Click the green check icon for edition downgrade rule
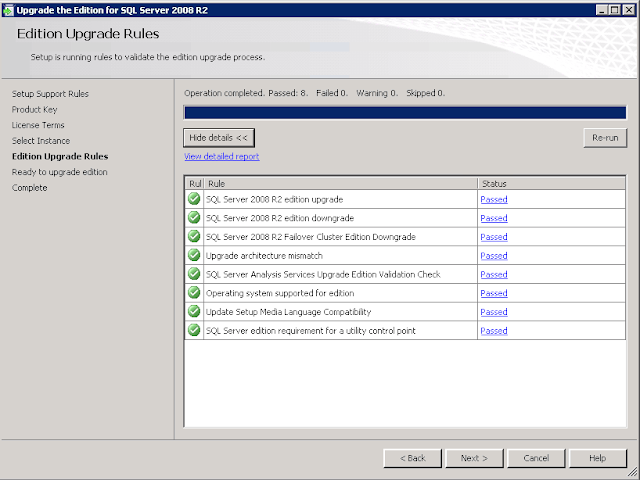The height and width of the screenshot is (480, 640). point(194,218)
